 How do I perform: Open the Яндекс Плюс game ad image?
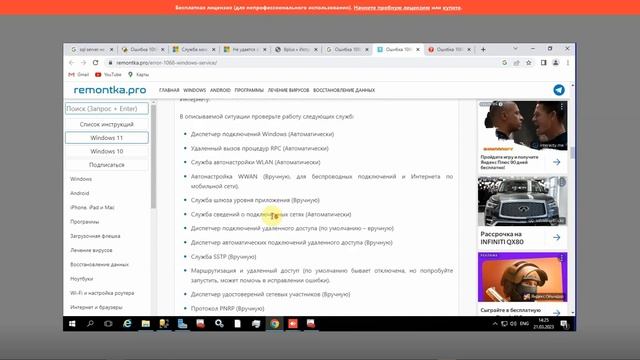[522, 125]
